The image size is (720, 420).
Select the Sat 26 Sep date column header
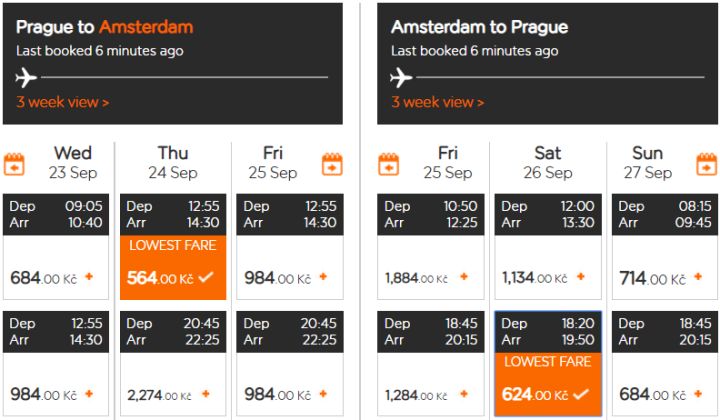547,163
